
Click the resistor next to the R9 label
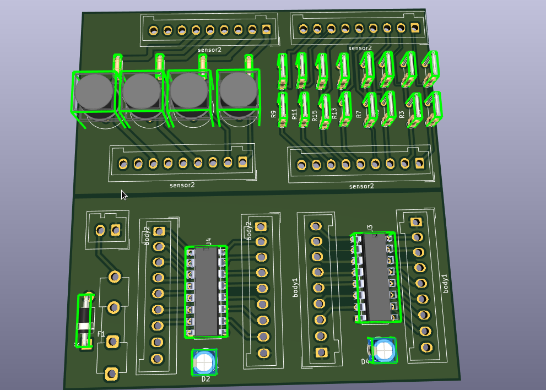coord(282,110)
